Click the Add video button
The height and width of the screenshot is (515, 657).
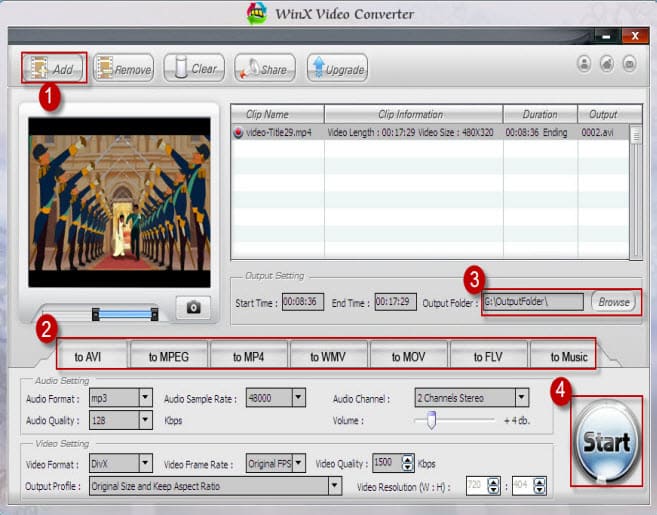pyautogui.click(x=54, y=68)
